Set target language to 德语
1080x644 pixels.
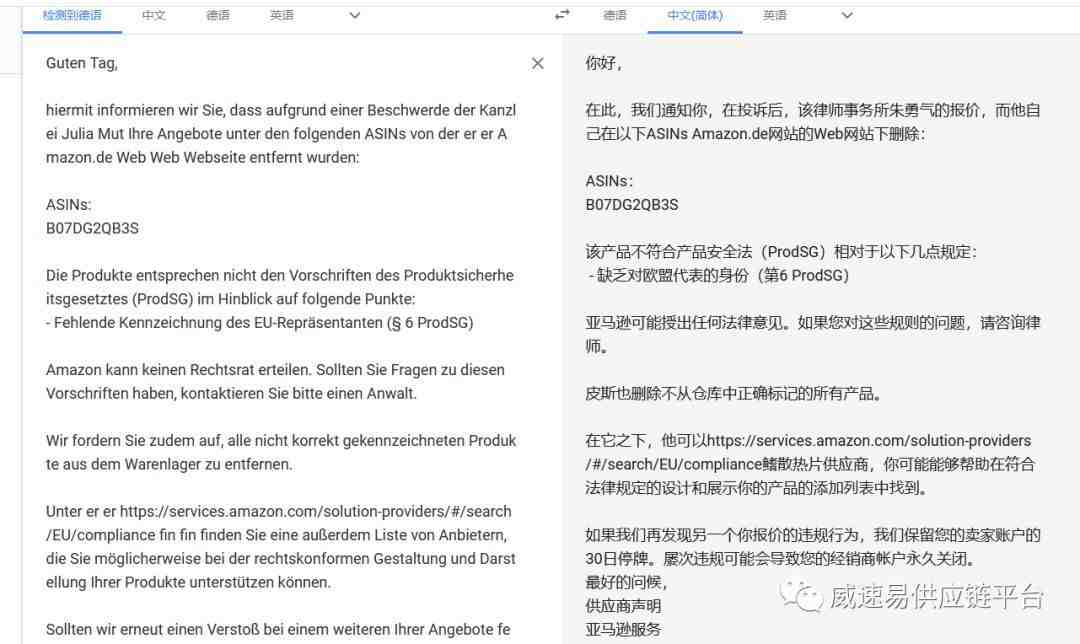click(615, 15)
